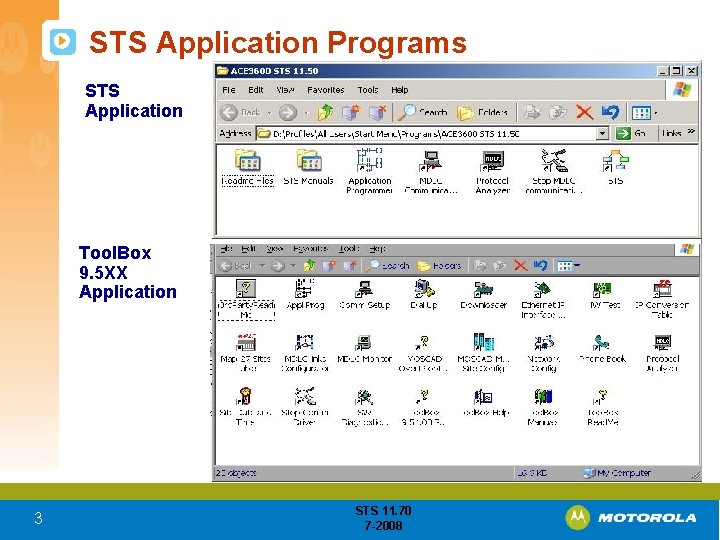This screenshot has height=540, width=720.
Task: Go Up one folder in ToolBox window
Action: (309, 265)
